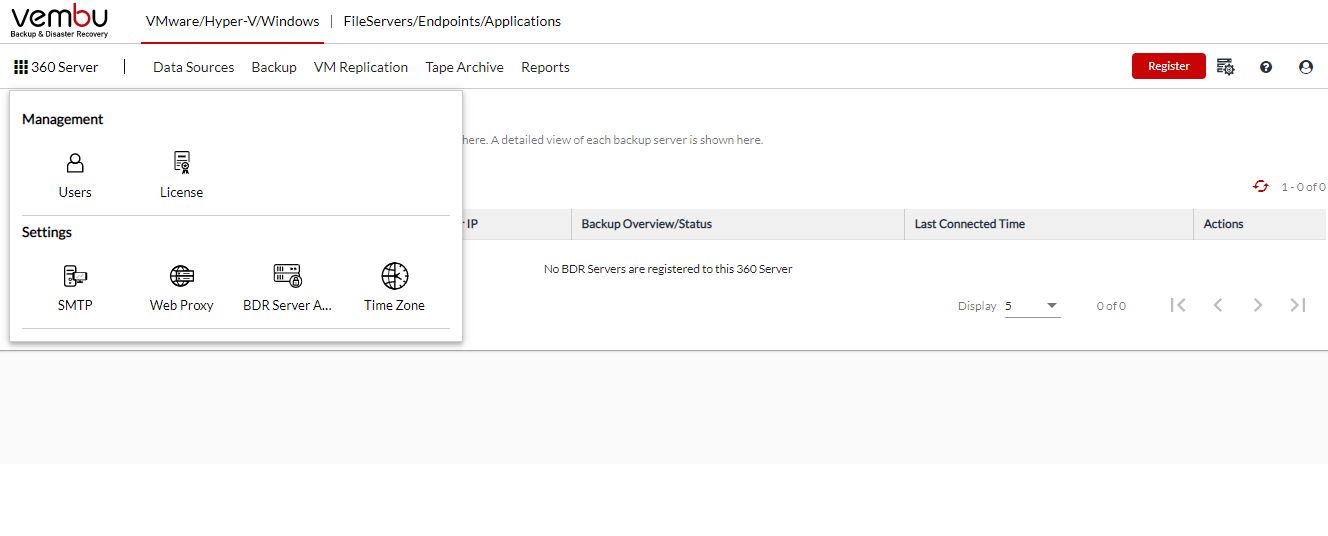The height and width of the screenshot is (536, 1328).
Task: Open SMTP settings icon
Action: tap(75, 276)
